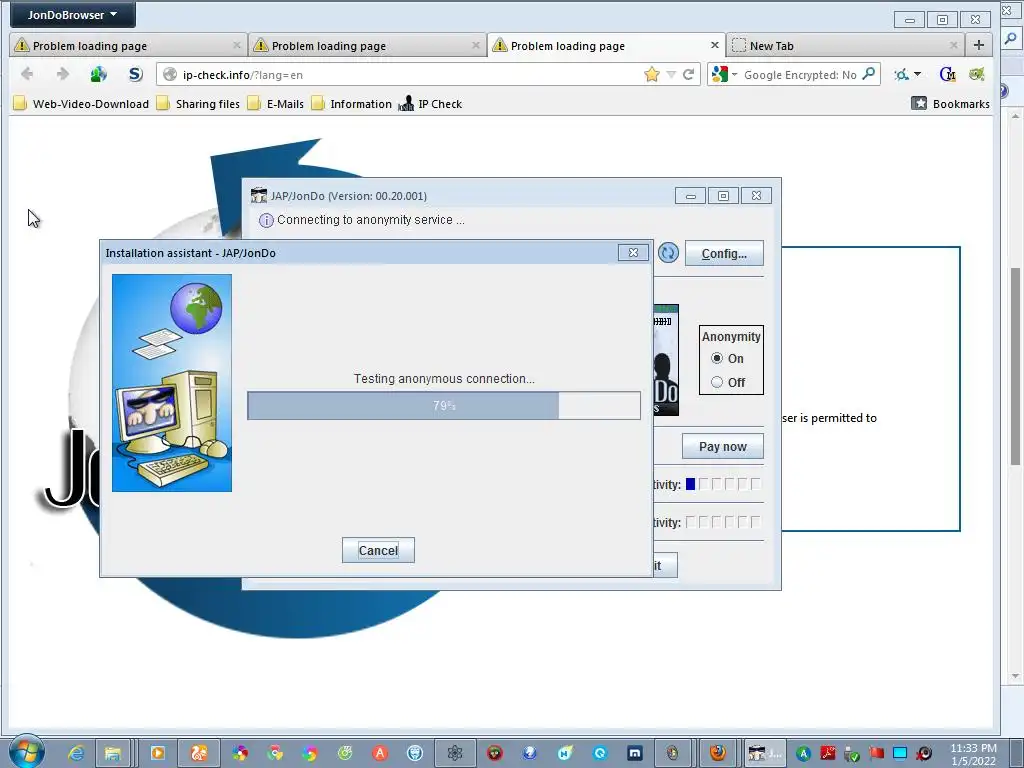Click the blue activity indicator square
Viewport: 1024px width, 768px height.
[x=690, y=484]
